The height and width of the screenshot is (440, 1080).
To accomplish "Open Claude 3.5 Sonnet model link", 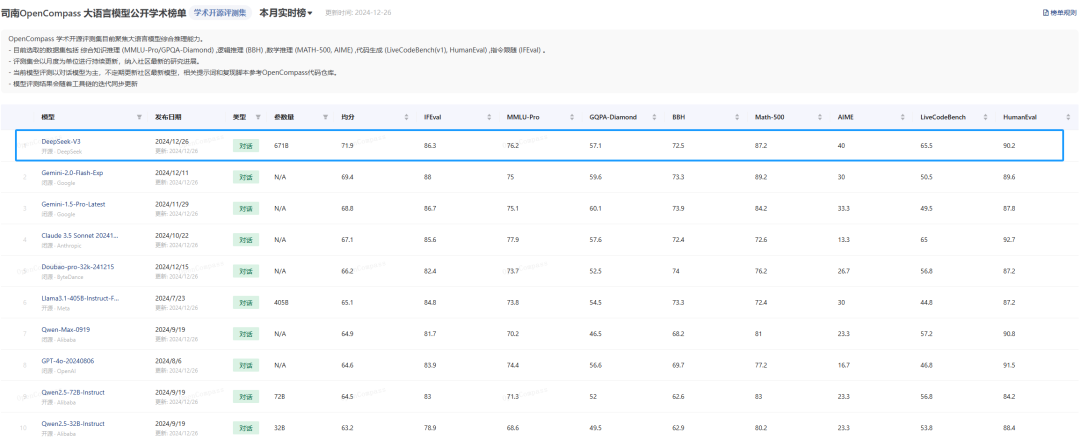I will (80, 235).
